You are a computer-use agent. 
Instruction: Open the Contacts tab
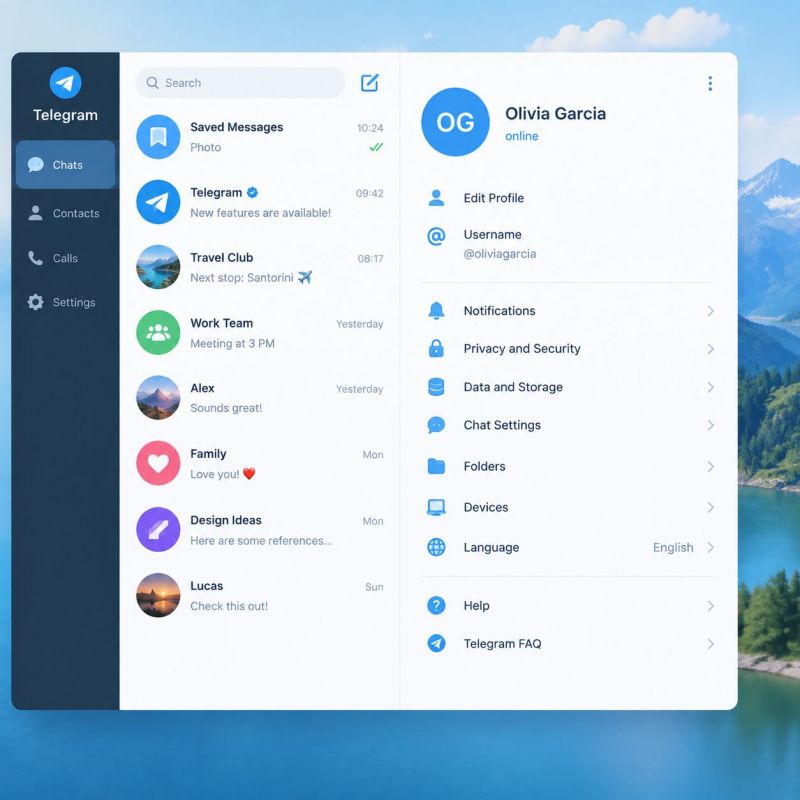click(x=65, y=213)
